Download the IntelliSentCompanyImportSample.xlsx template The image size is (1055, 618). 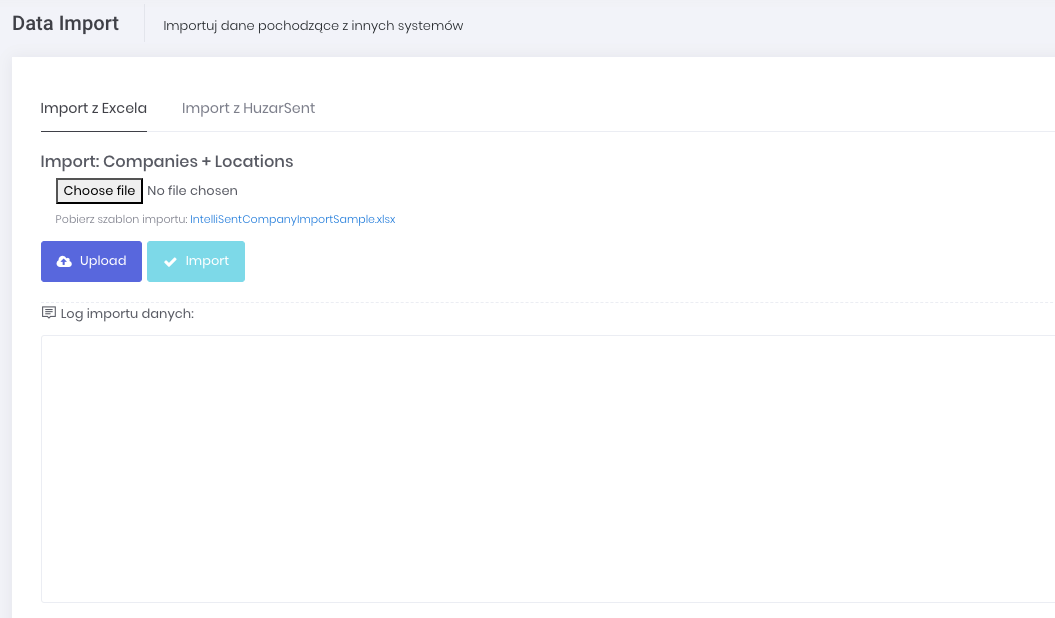pyautogui.click(x=292, y=219)
